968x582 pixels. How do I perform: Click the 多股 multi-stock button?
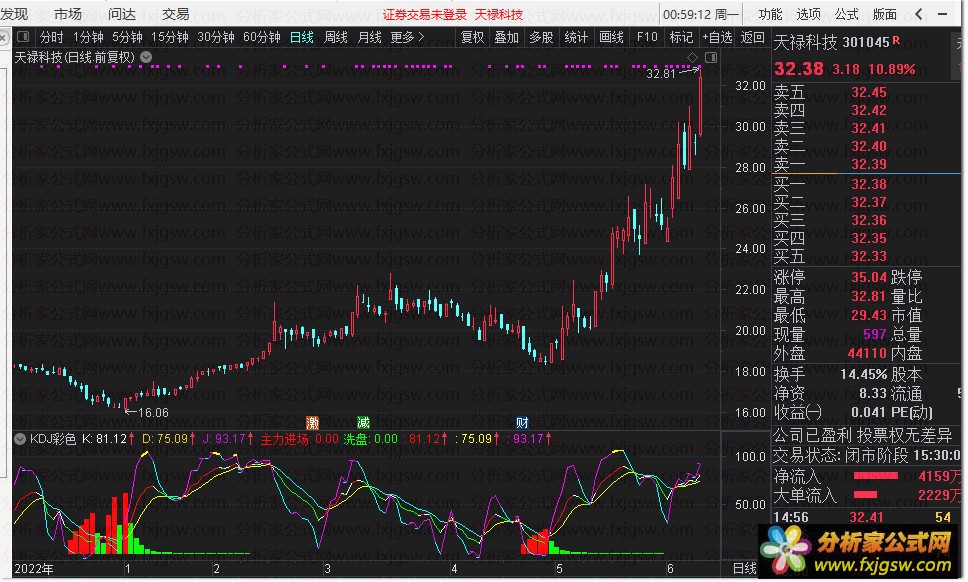click(541, 37)
